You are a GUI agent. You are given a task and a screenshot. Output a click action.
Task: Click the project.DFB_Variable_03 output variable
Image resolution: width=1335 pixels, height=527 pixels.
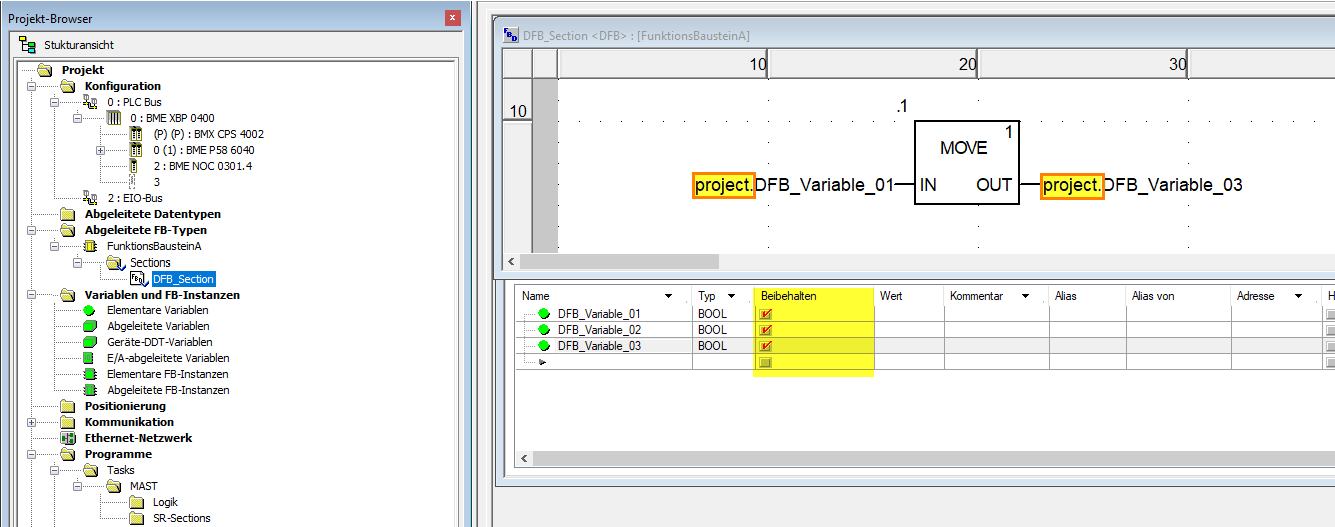(x=1141, y=185)
